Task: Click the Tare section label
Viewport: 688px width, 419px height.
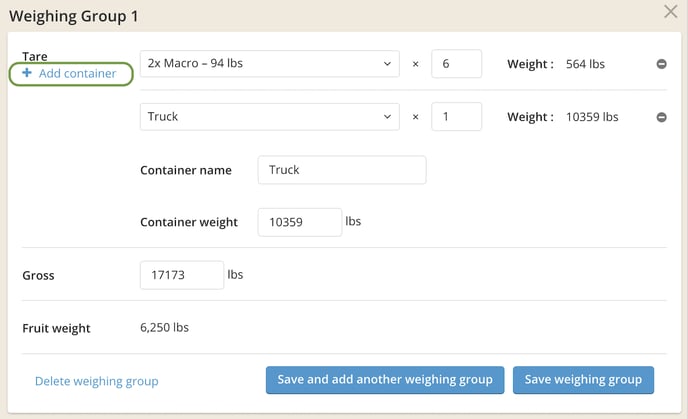Action: [x=35, y=57]
